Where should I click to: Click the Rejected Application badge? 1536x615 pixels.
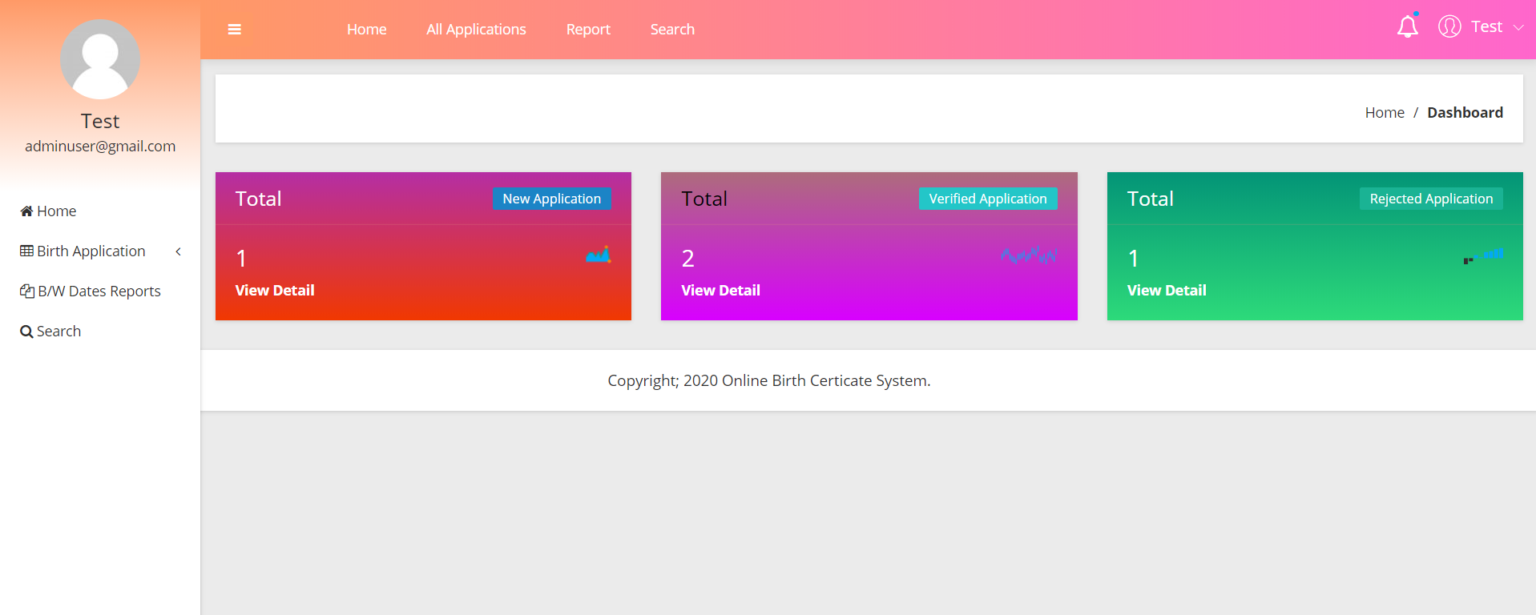1431,198
